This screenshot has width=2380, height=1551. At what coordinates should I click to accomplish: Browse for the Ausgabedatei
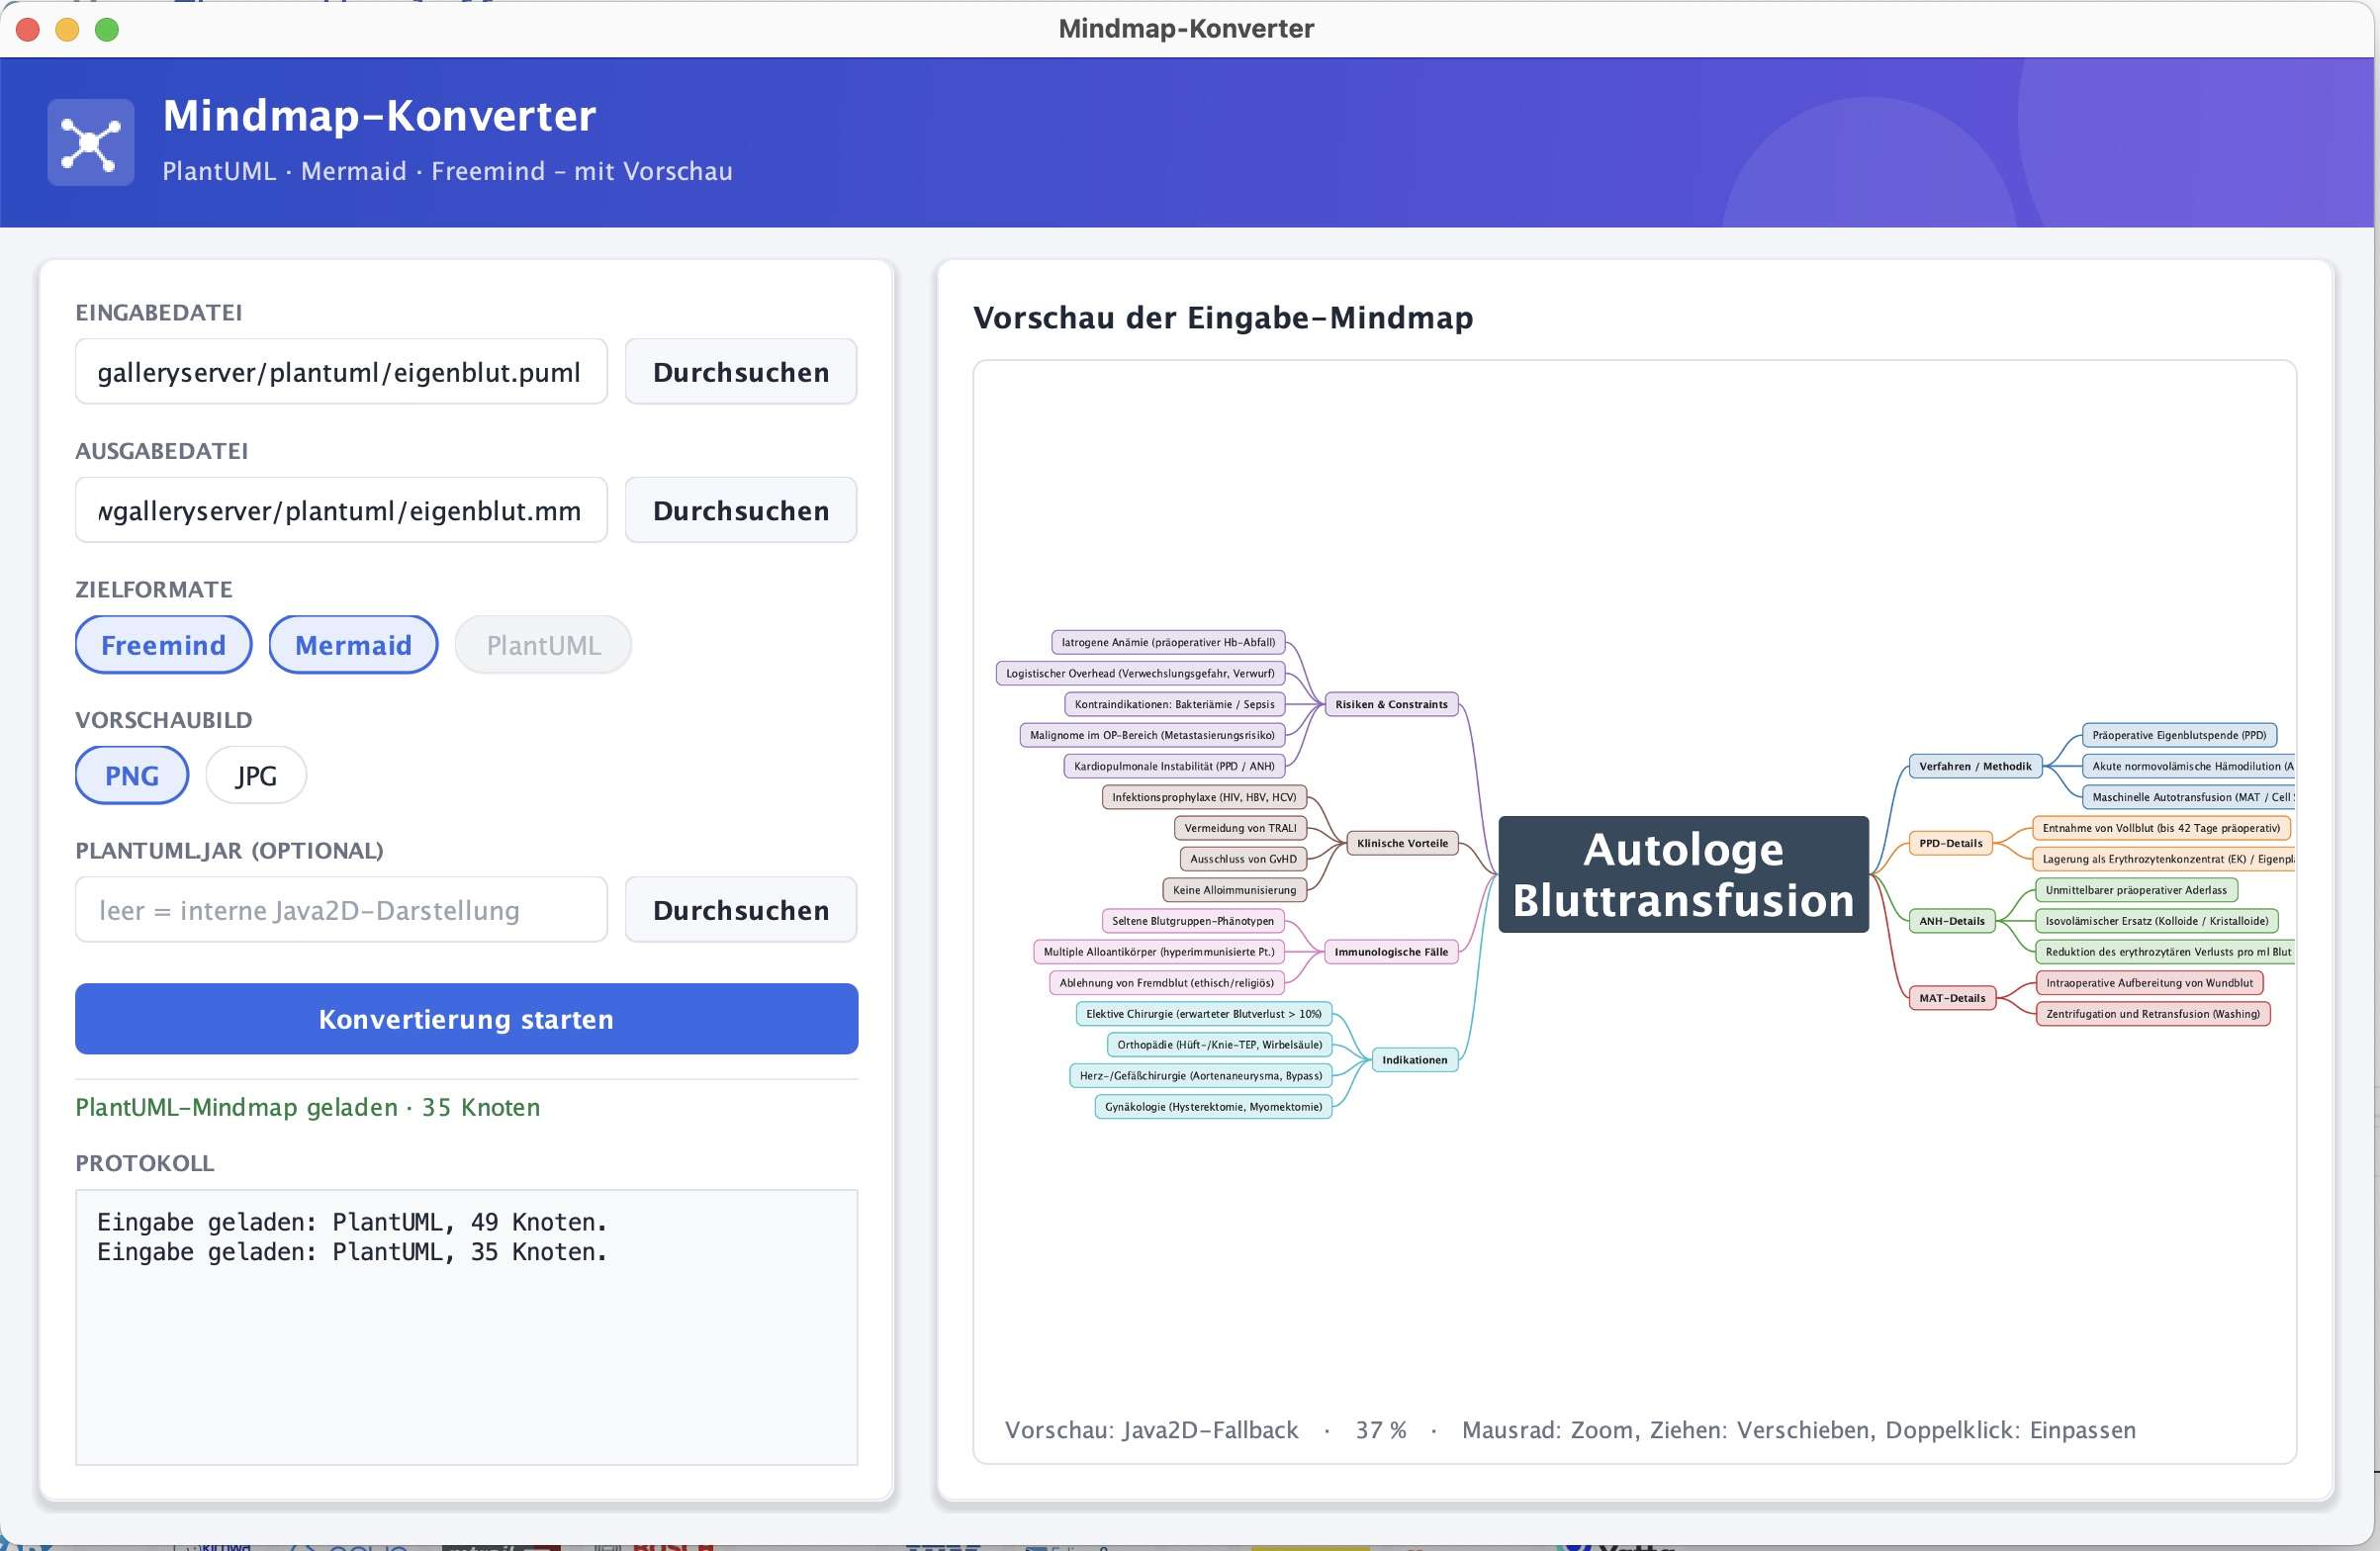click(x=741, y=510)
